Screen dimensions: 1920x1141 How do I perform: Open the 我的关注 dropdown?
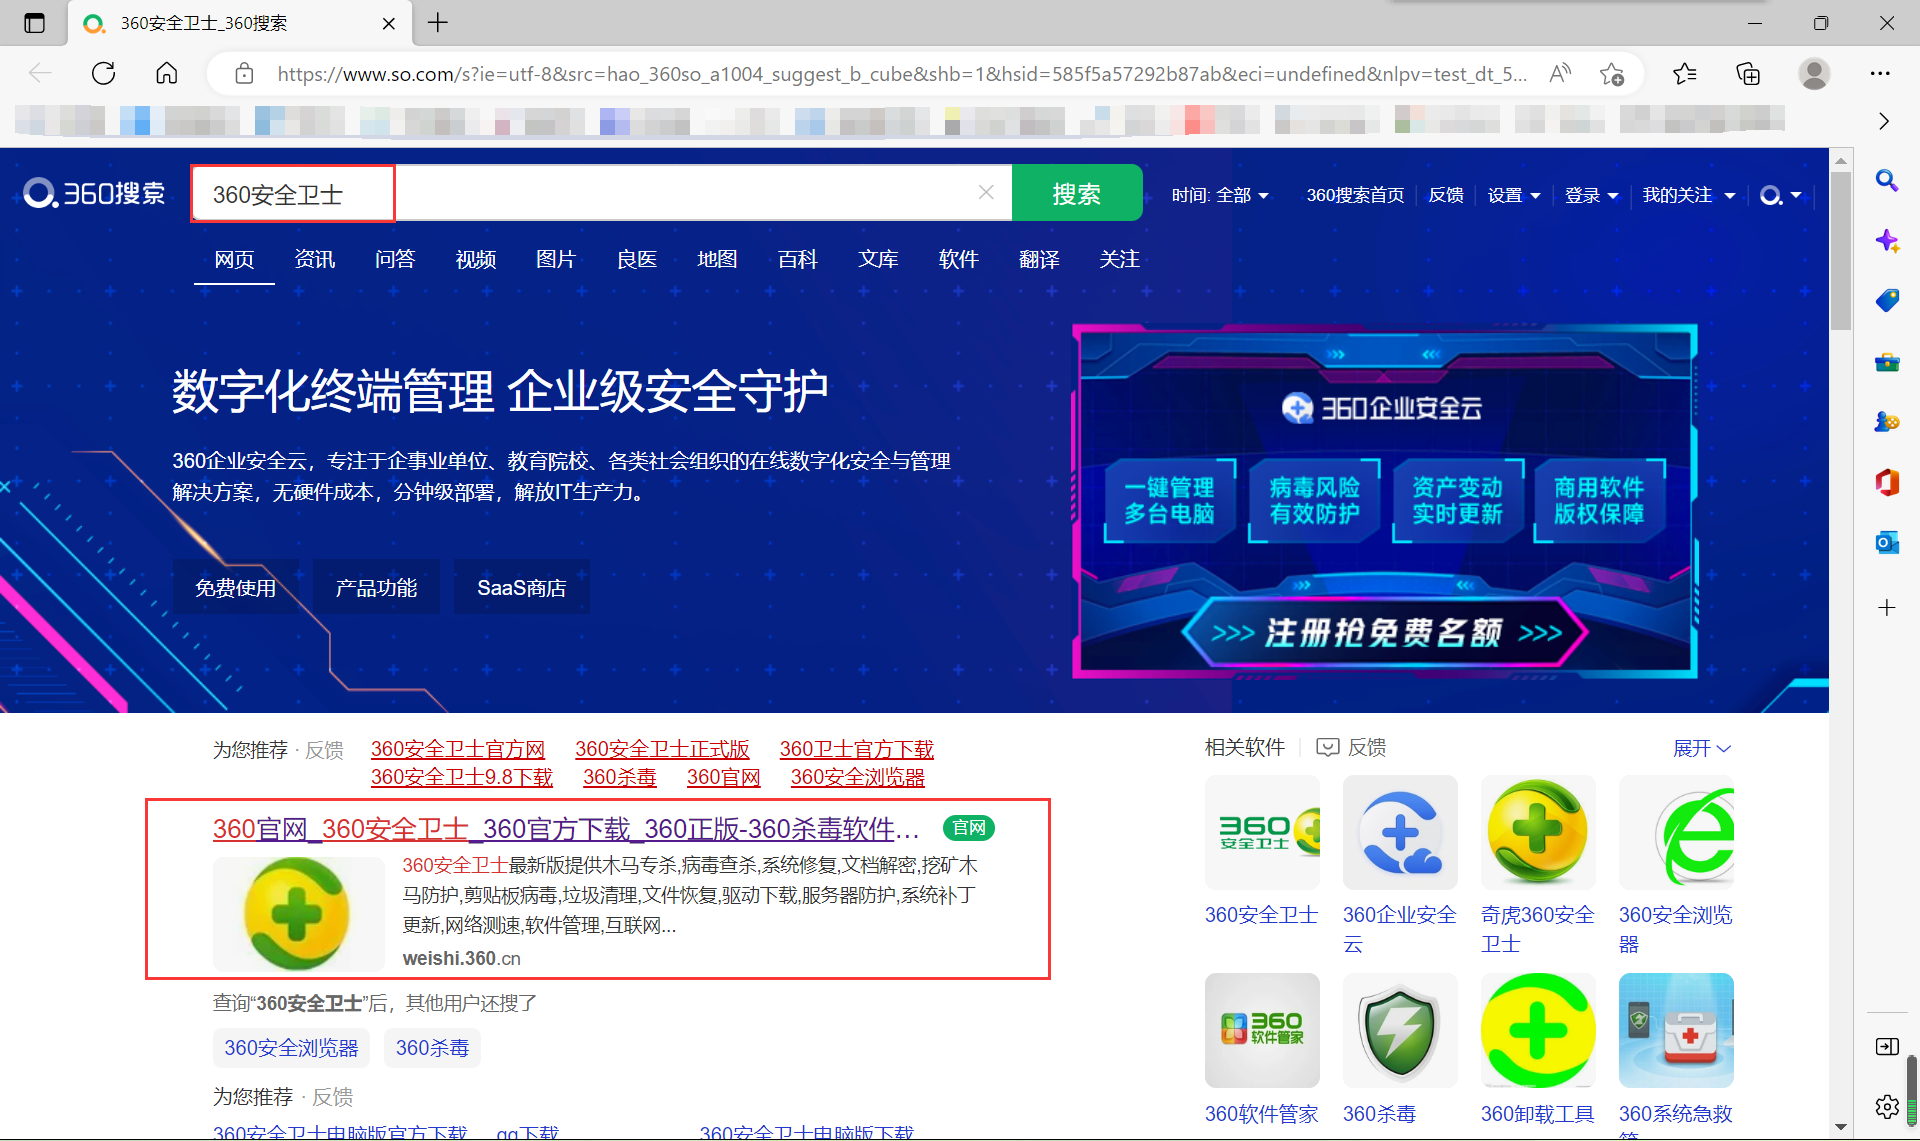pos(1688,195)
